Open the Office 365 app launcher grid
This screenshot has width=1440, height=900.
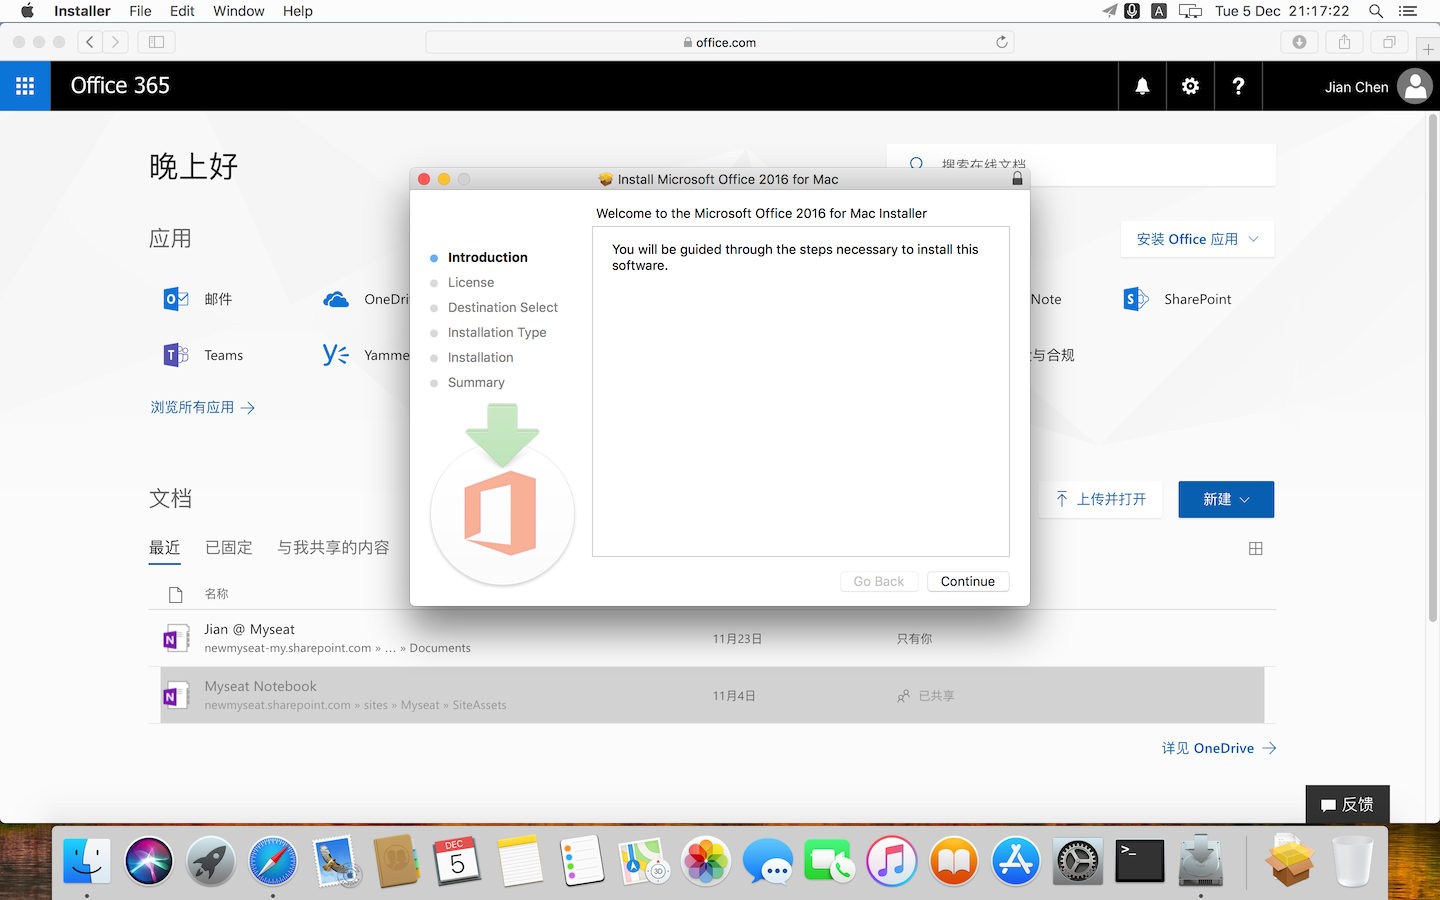coord(25,86)
